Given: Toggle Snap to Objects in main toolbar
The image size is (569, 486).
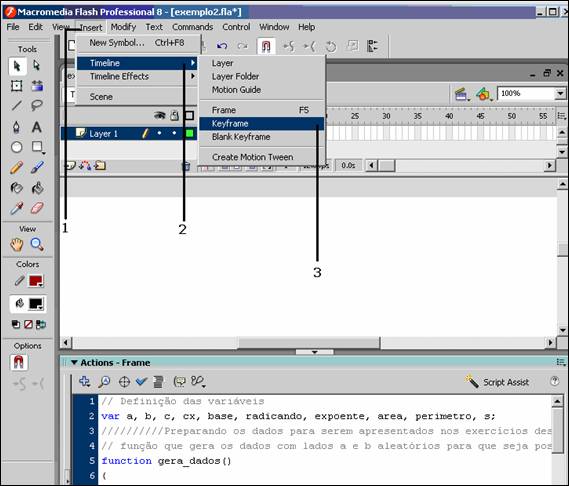Looking at the screenshot, I should point(266,46).
